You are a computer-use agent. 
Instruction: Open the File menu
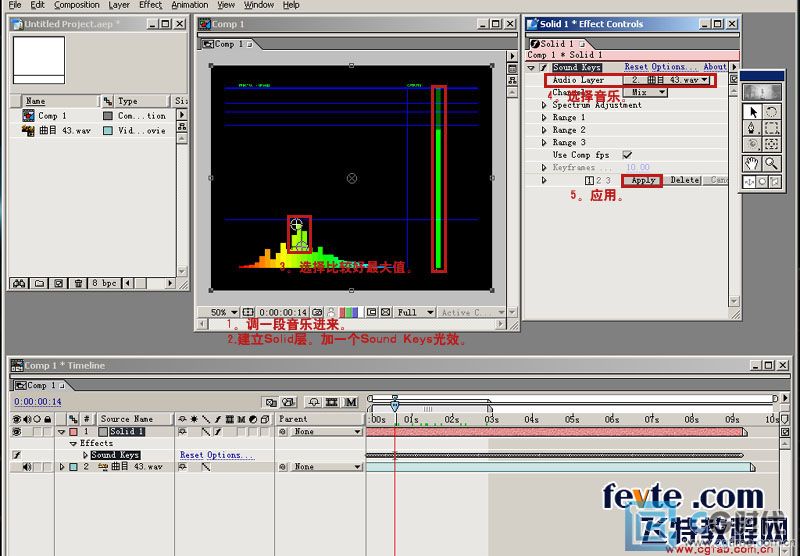coord(15,5)
